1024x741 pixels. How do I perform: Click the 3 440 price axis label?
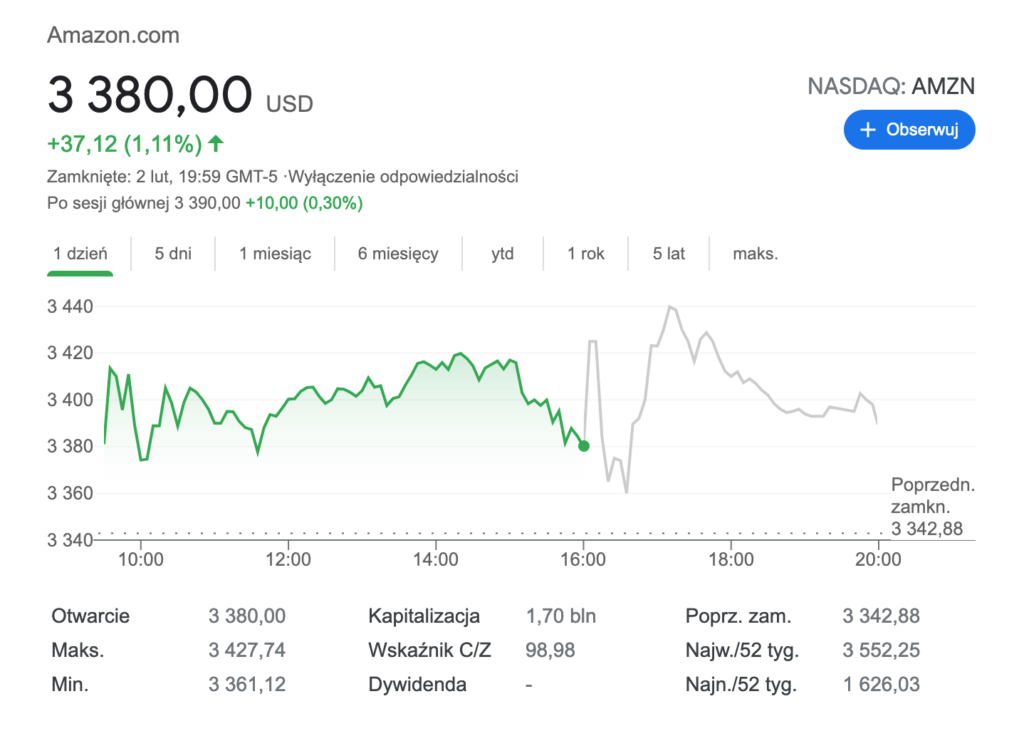point(70,306)
